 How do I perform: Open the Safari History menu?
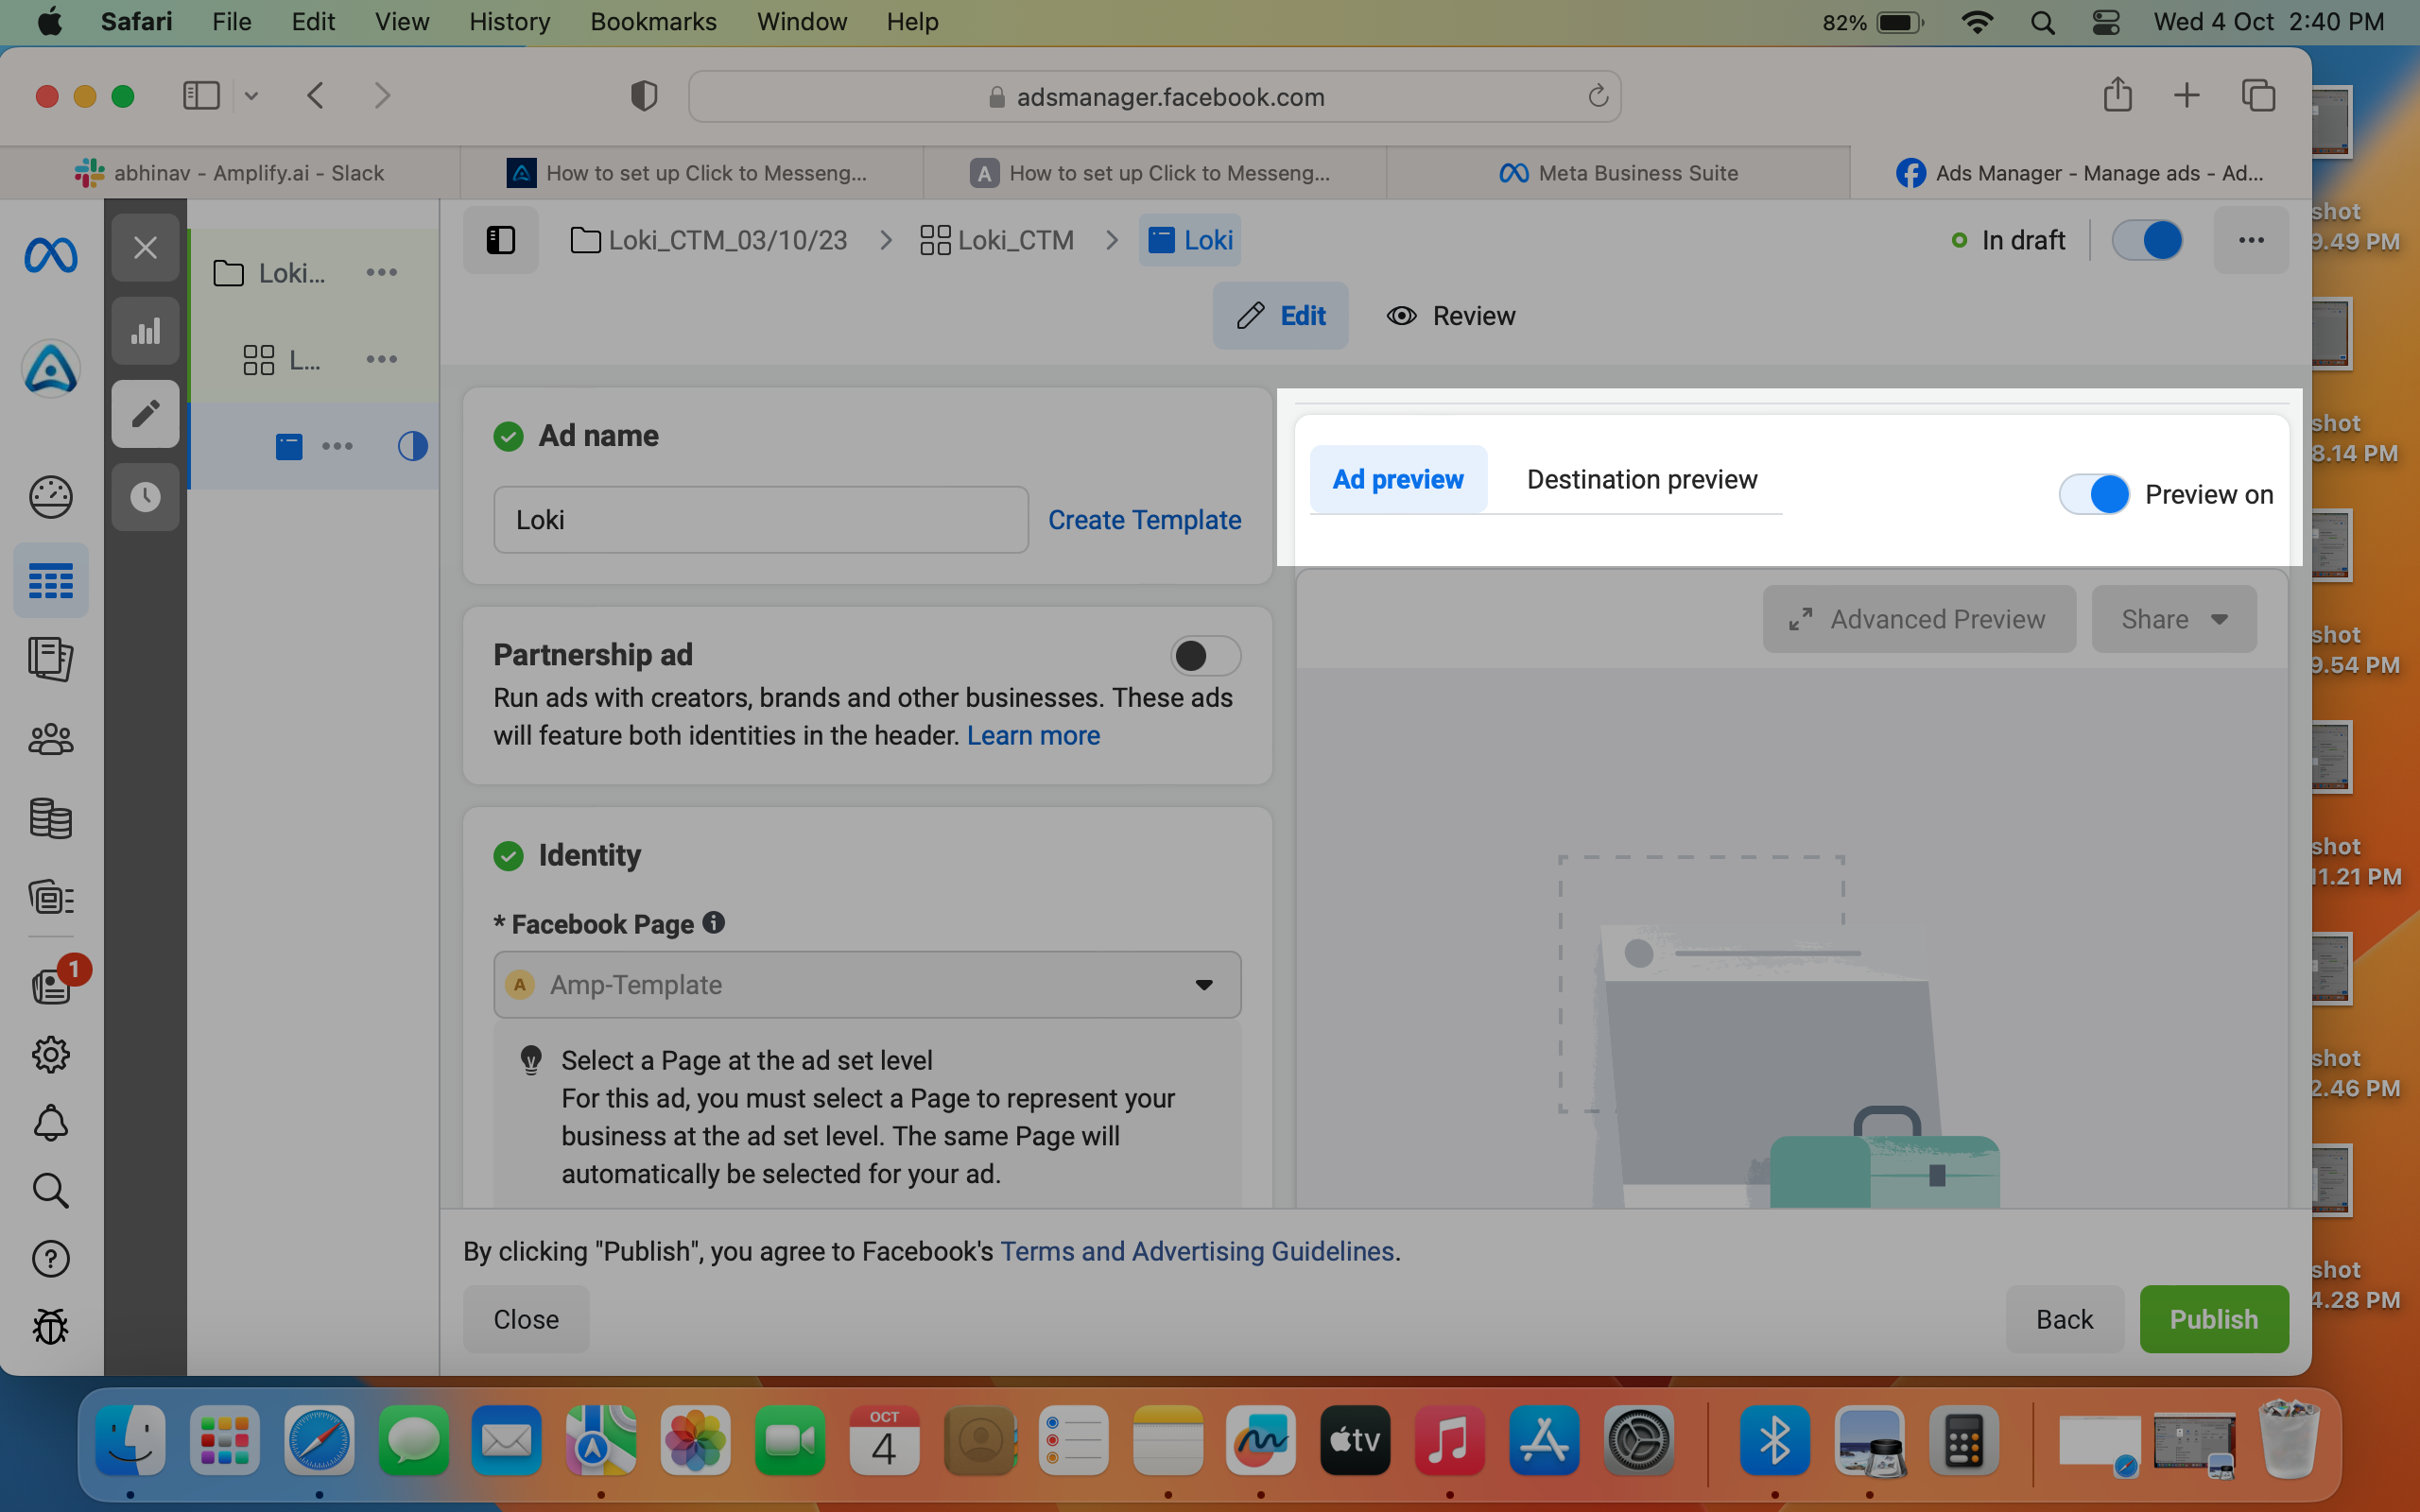510,22
